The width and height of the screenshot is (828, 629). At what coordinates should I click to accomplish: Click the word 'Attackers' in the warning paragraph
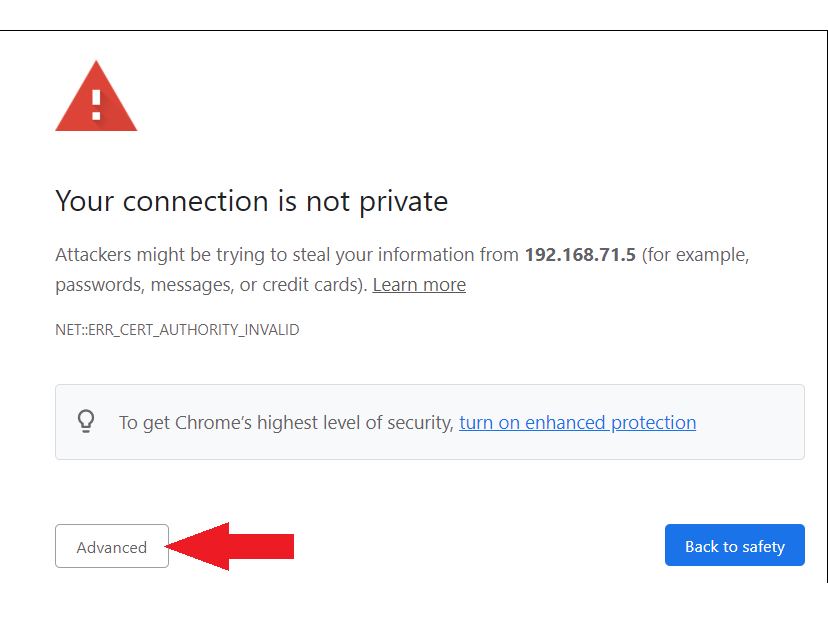pyautogui.click(x=93, y=255)
